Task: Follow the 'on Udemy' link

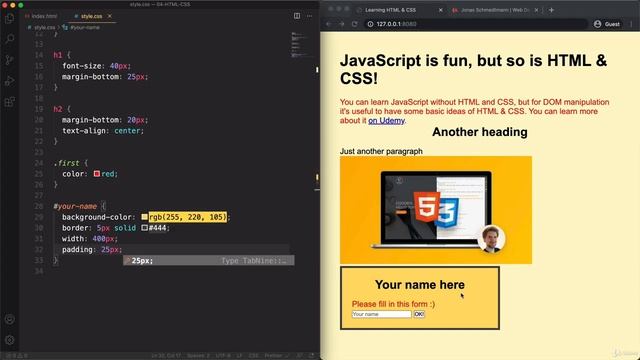Action: tap(386, 121)
